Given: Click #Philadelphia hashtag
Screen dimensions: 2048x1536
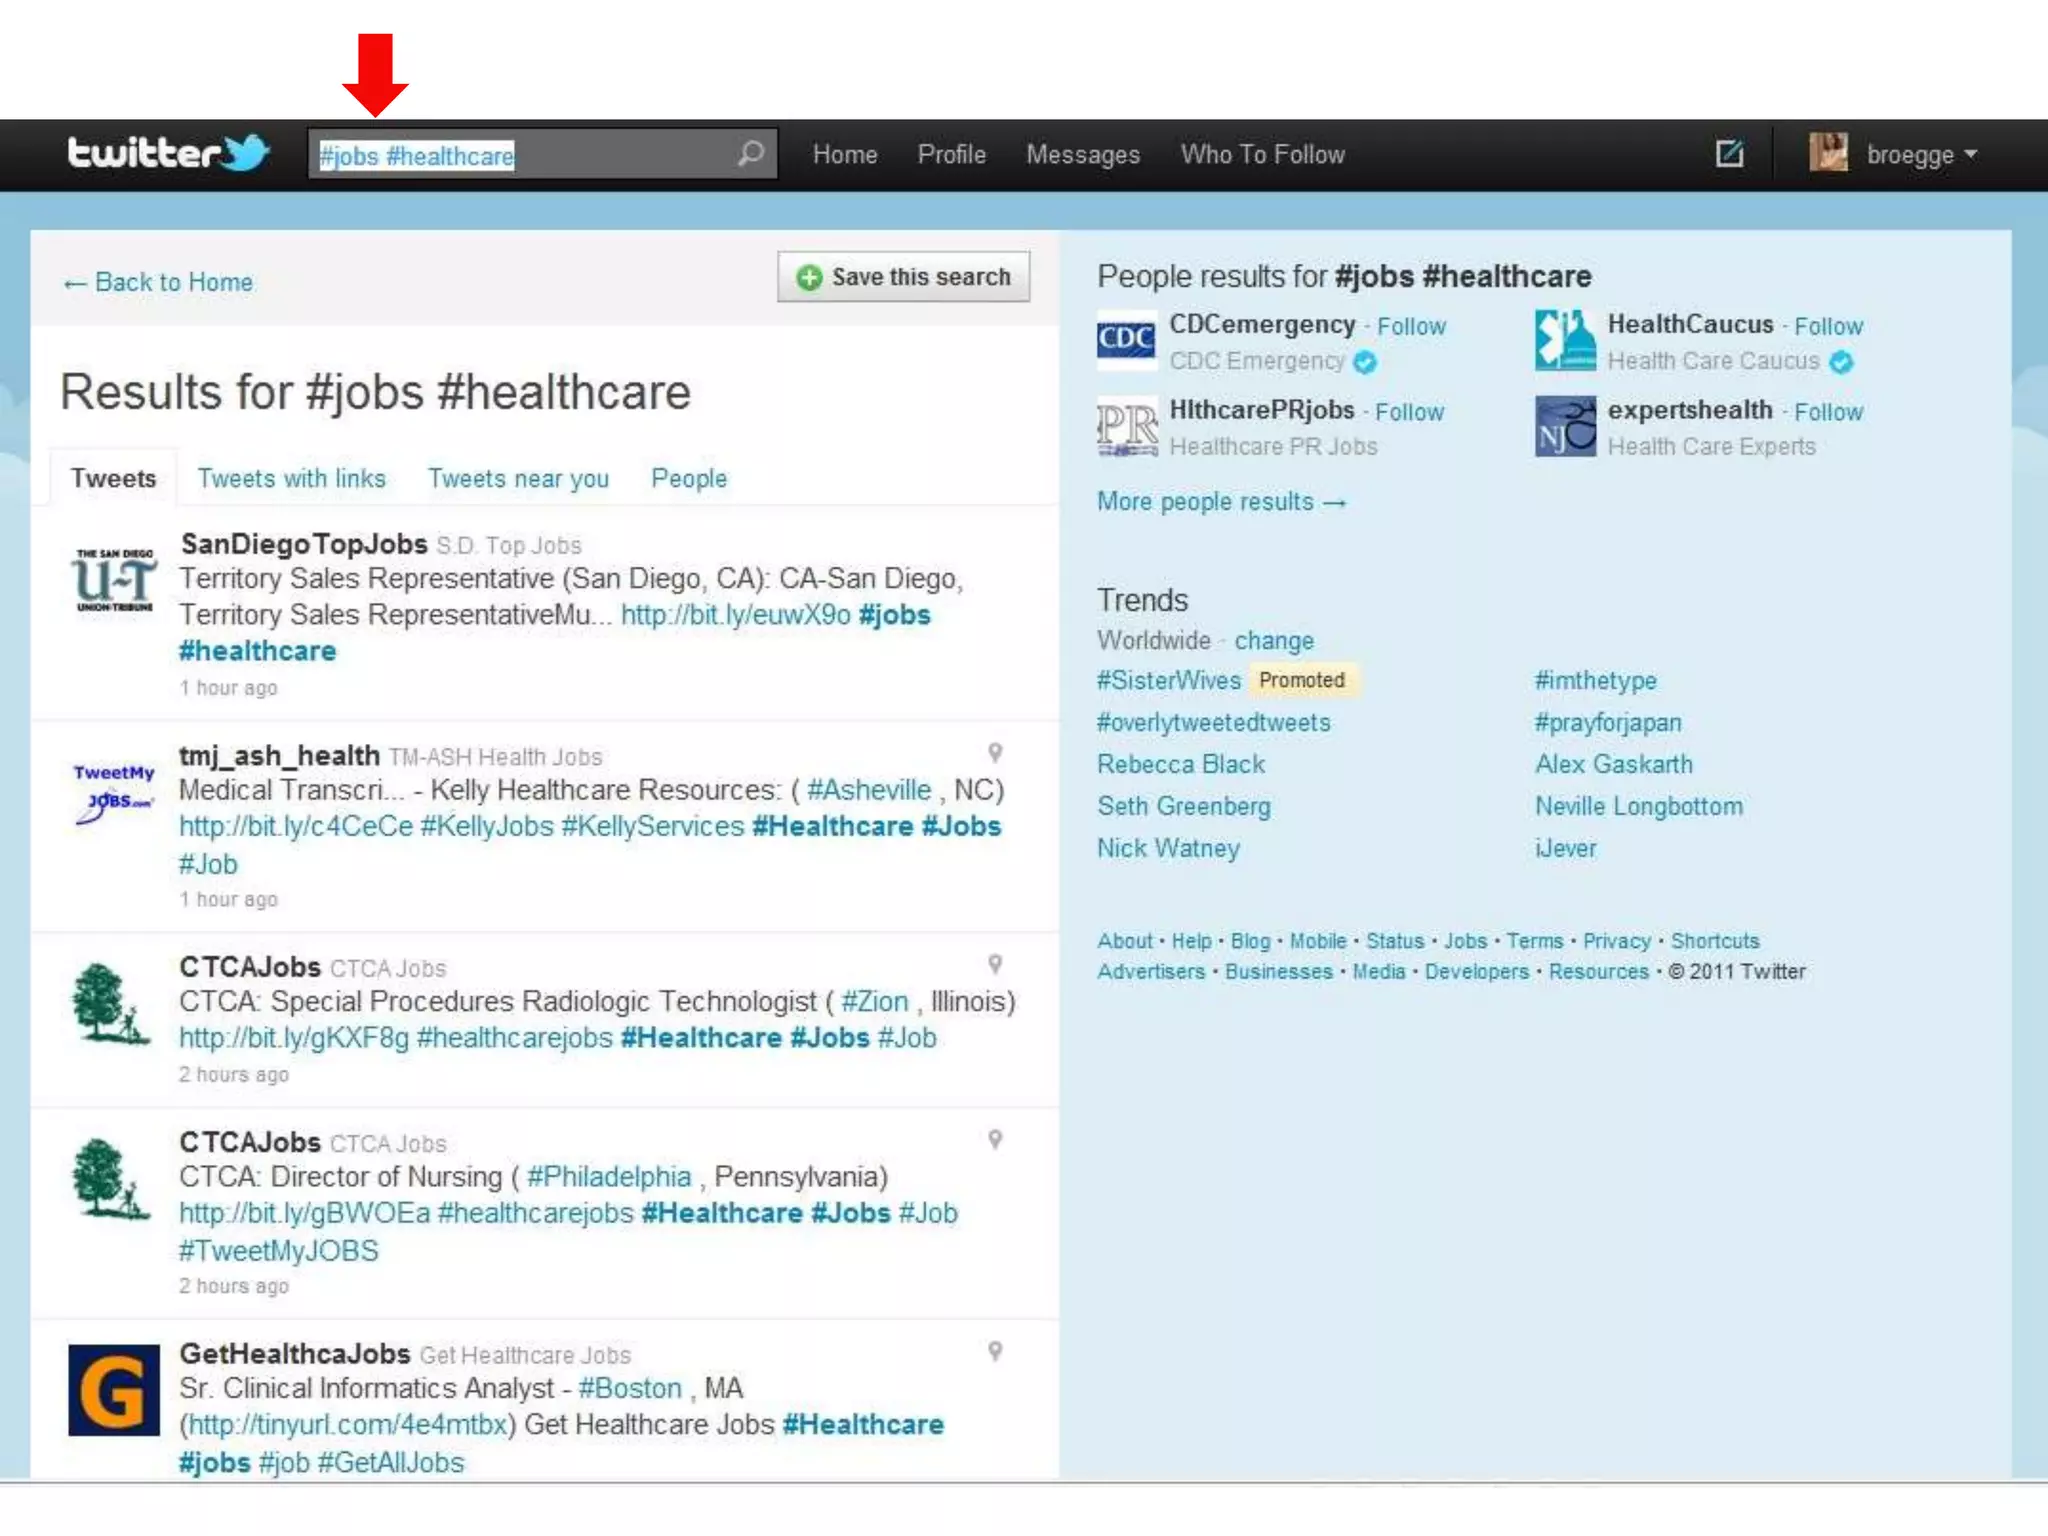Looking at the screenshot, I should [x=609, y=1177].
